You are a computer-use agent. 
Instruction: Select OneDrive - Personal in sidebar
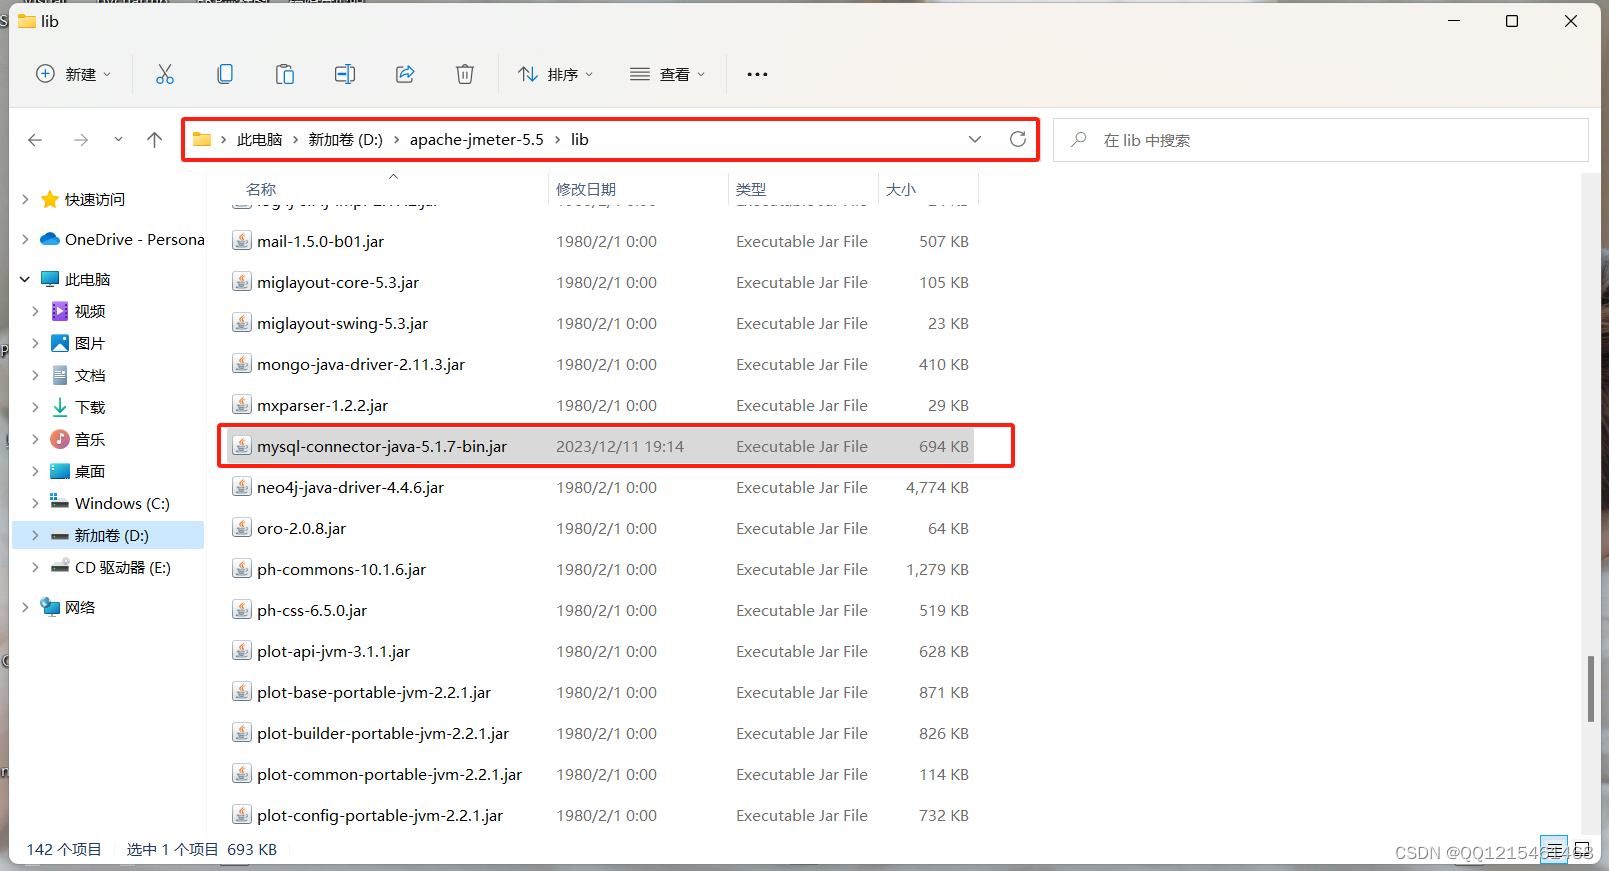pyautogui.click(x=122, y=239)
